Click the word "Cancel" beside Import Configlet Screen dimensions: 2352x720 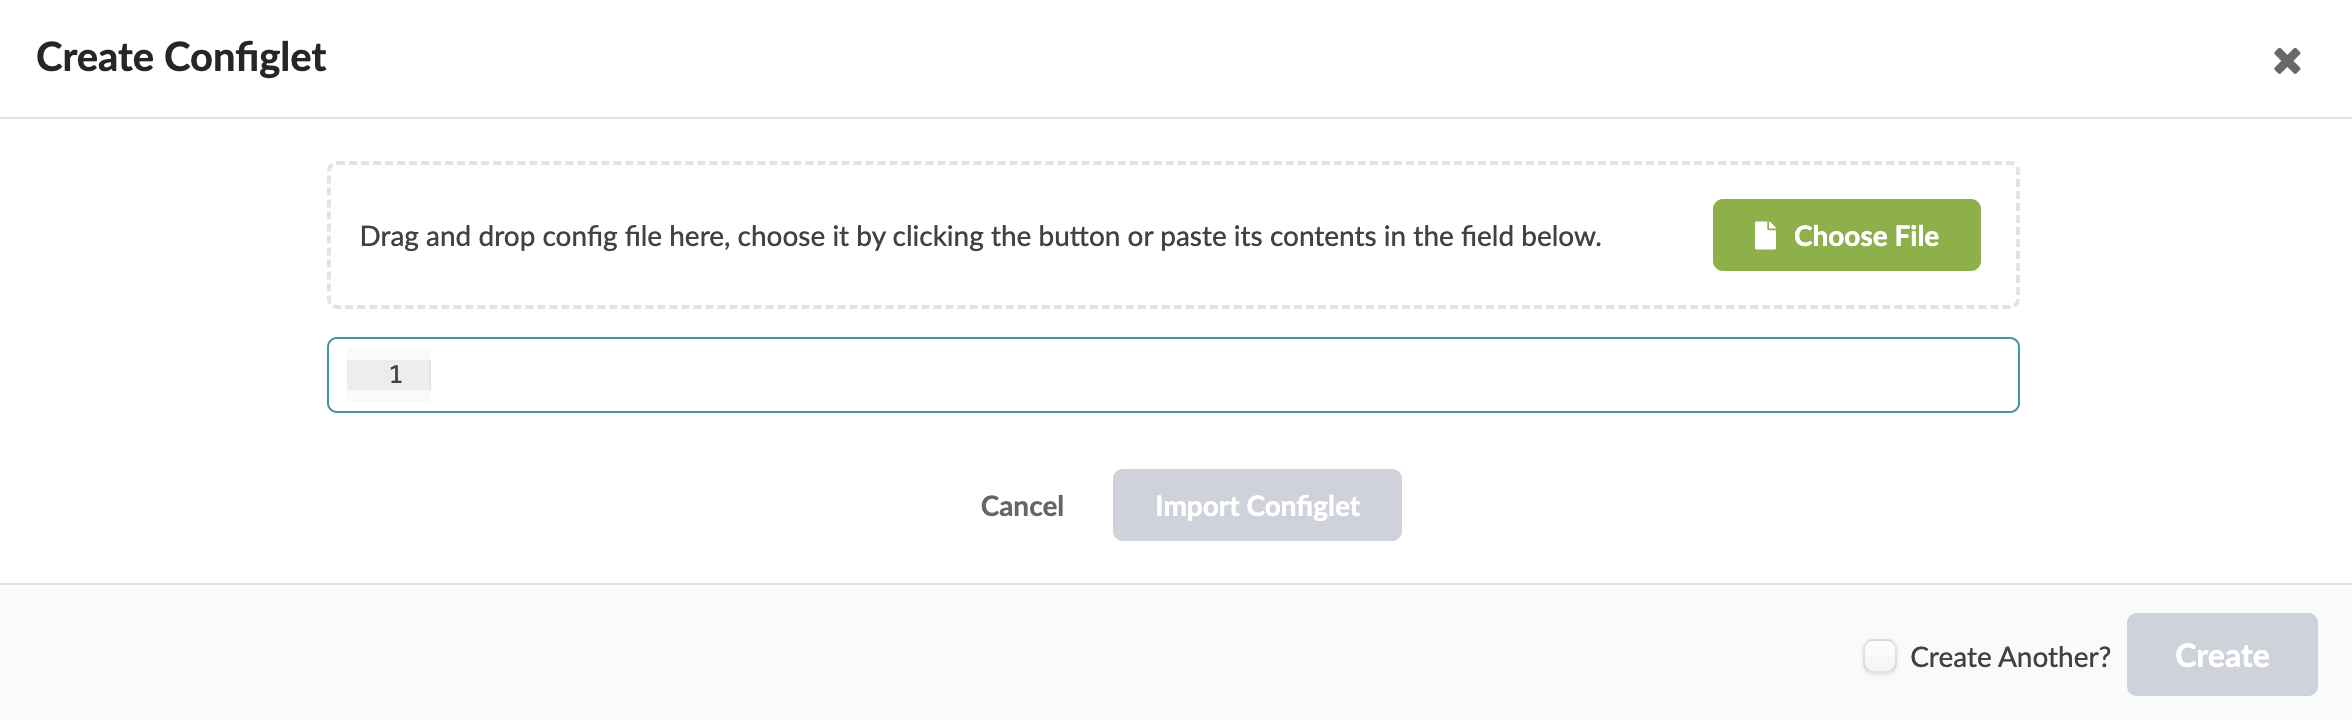pyautogui.click(x=1022, y=506)
